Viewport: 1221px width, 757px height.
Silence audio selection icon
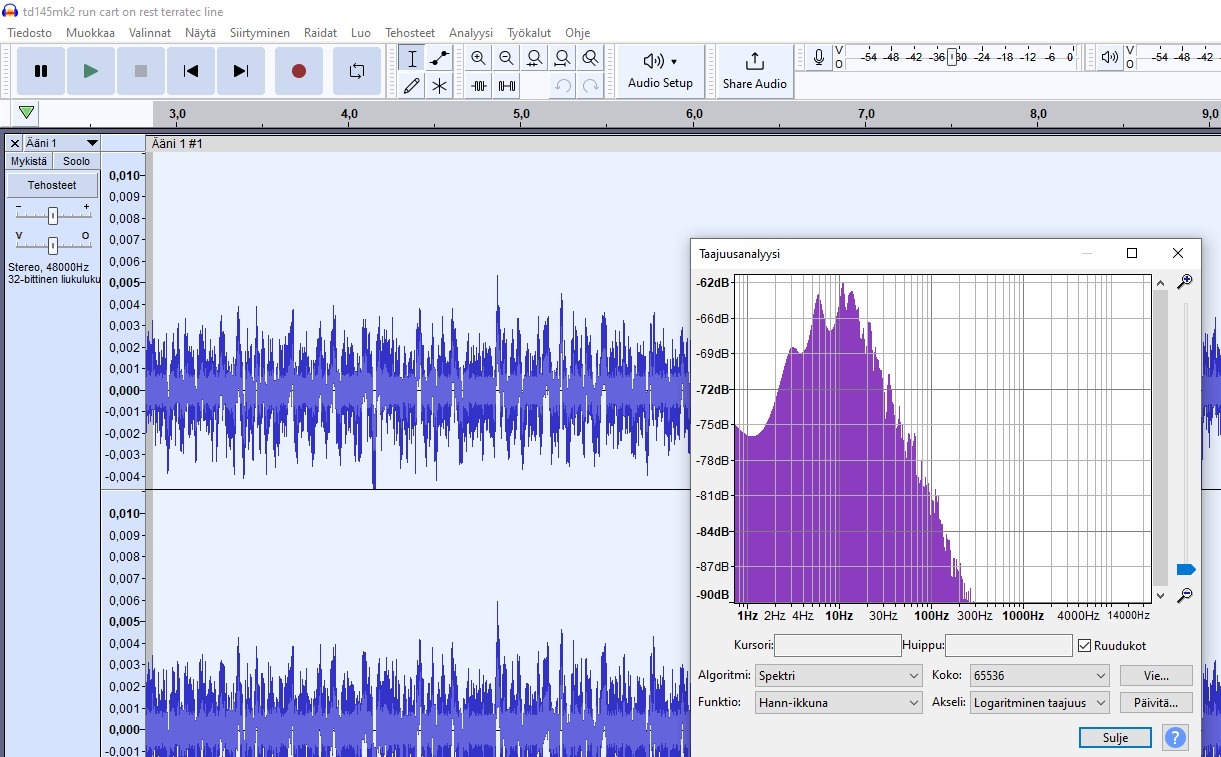coord(507,86)
